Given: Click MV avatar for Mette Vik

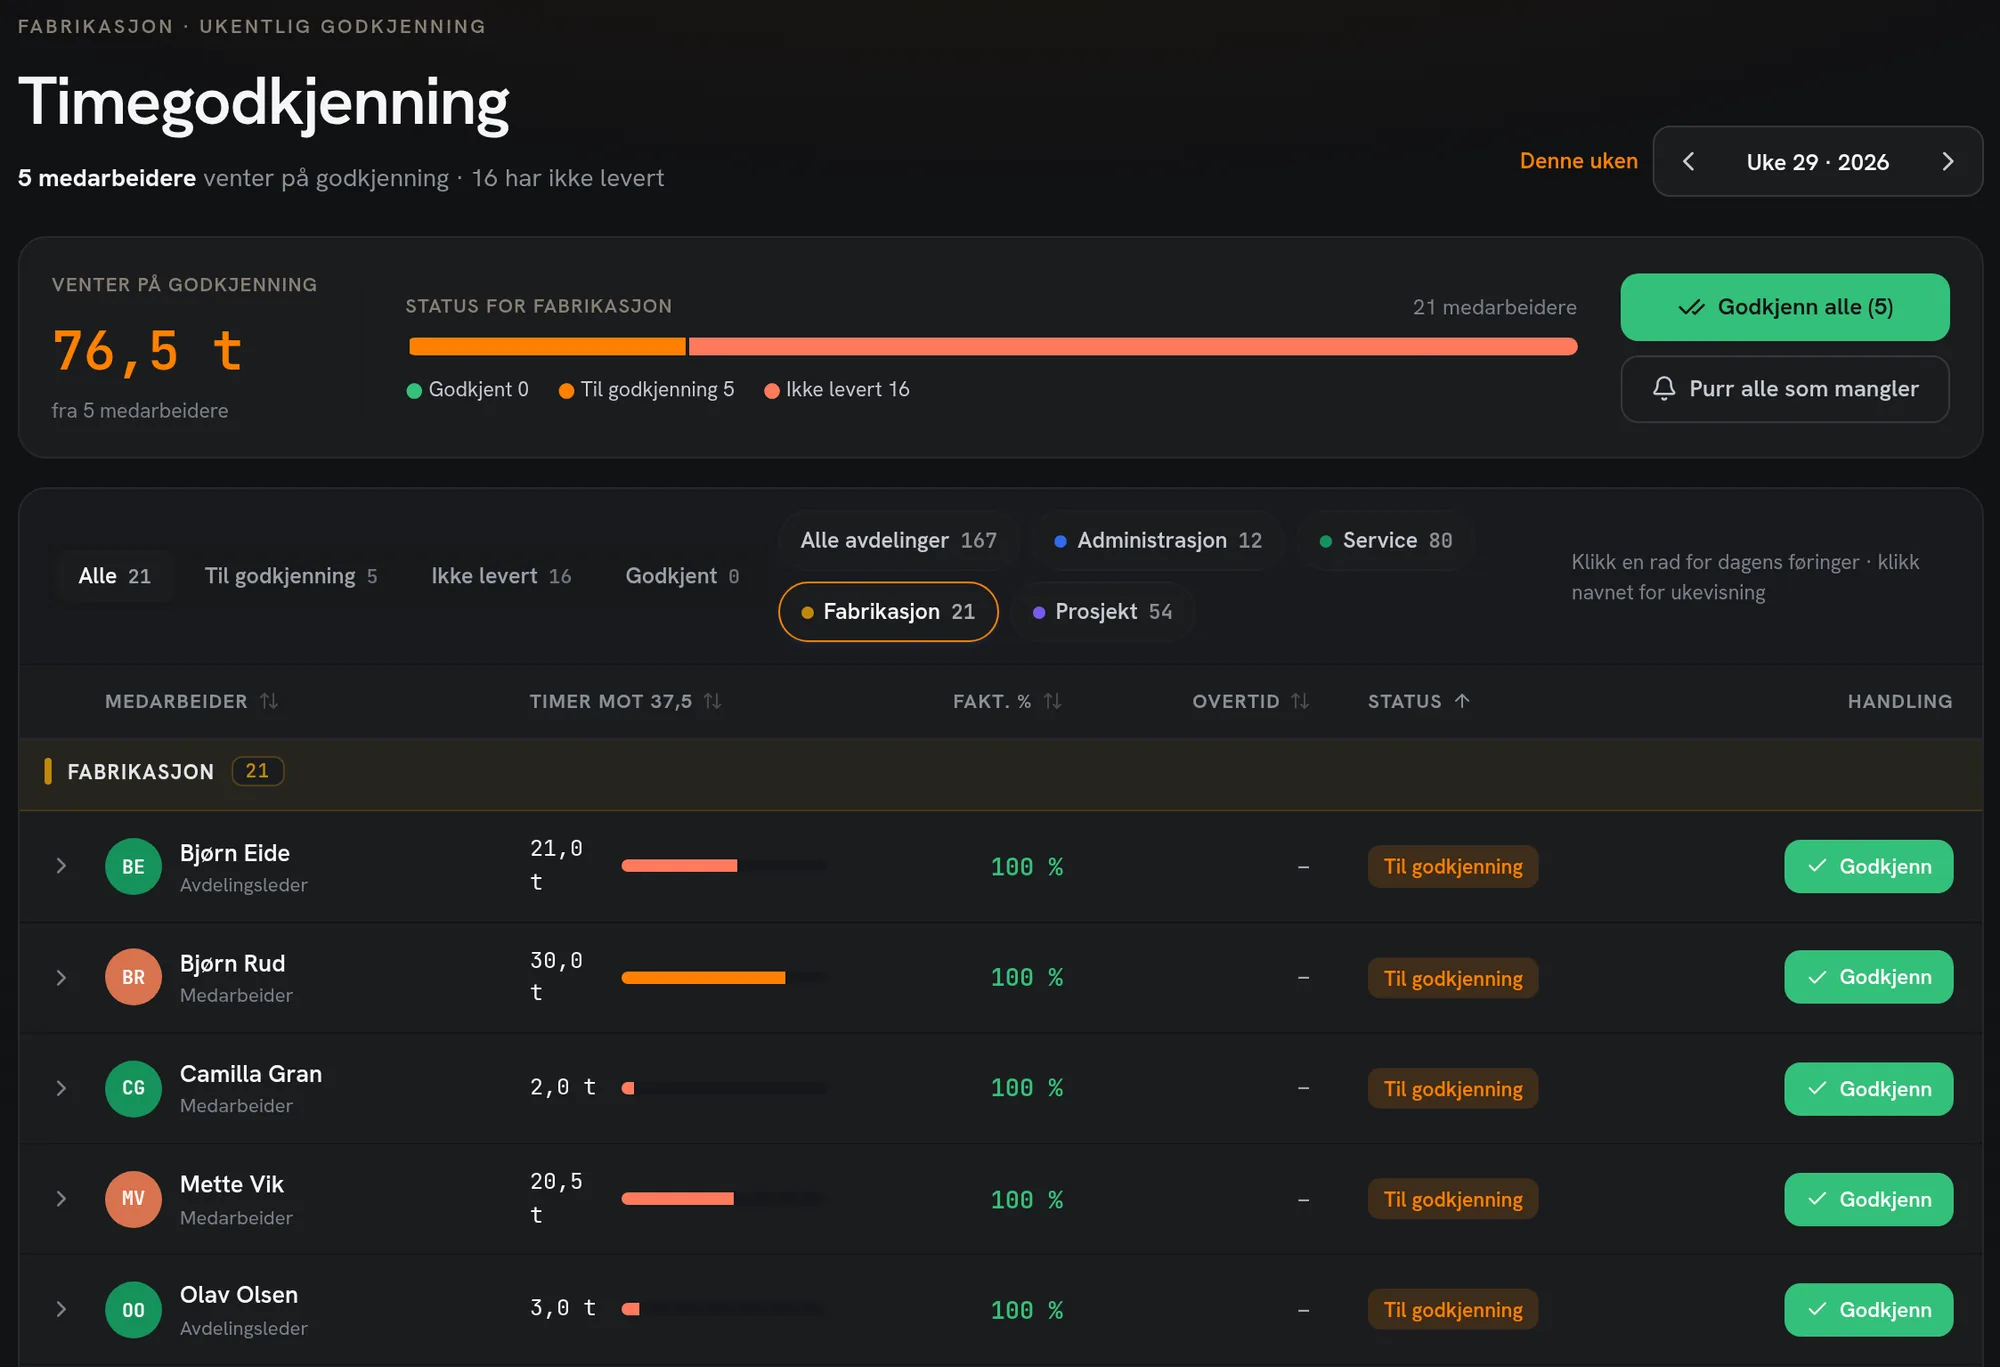Looking at the screenshot, I should click(x=133, y=1199).
